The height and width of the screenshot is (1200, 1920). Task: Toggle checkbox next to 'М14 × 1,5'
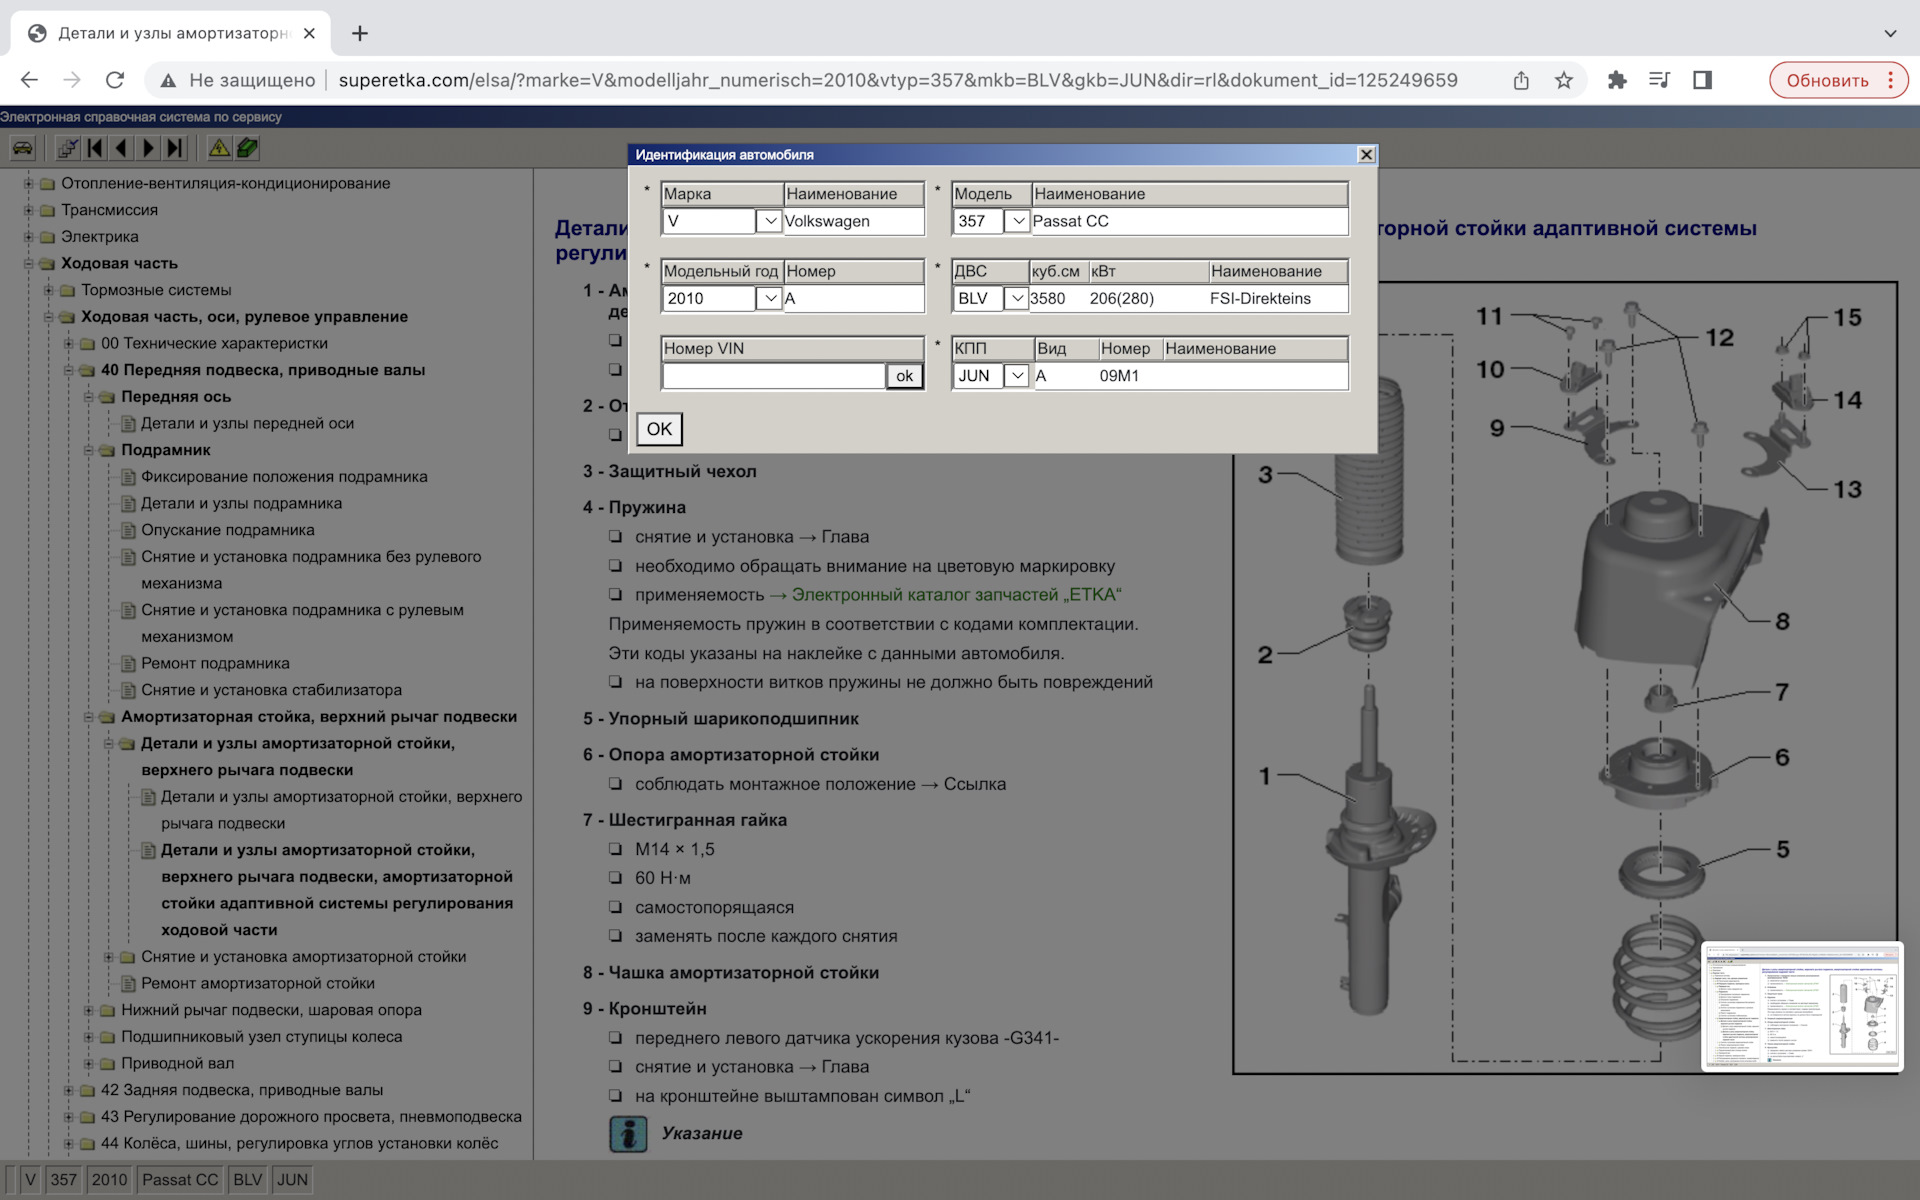pos(616,849)
